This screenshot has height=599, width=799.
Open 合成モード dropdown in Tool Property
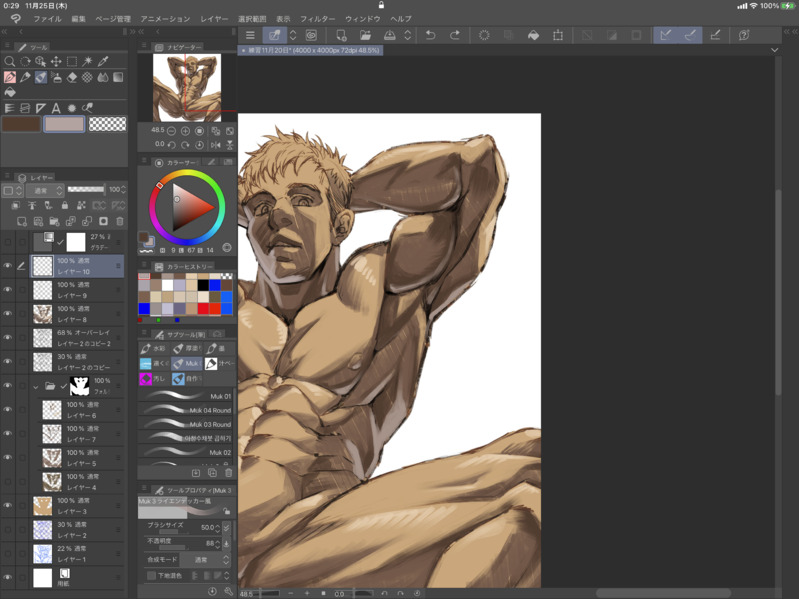tap(205, 560)
